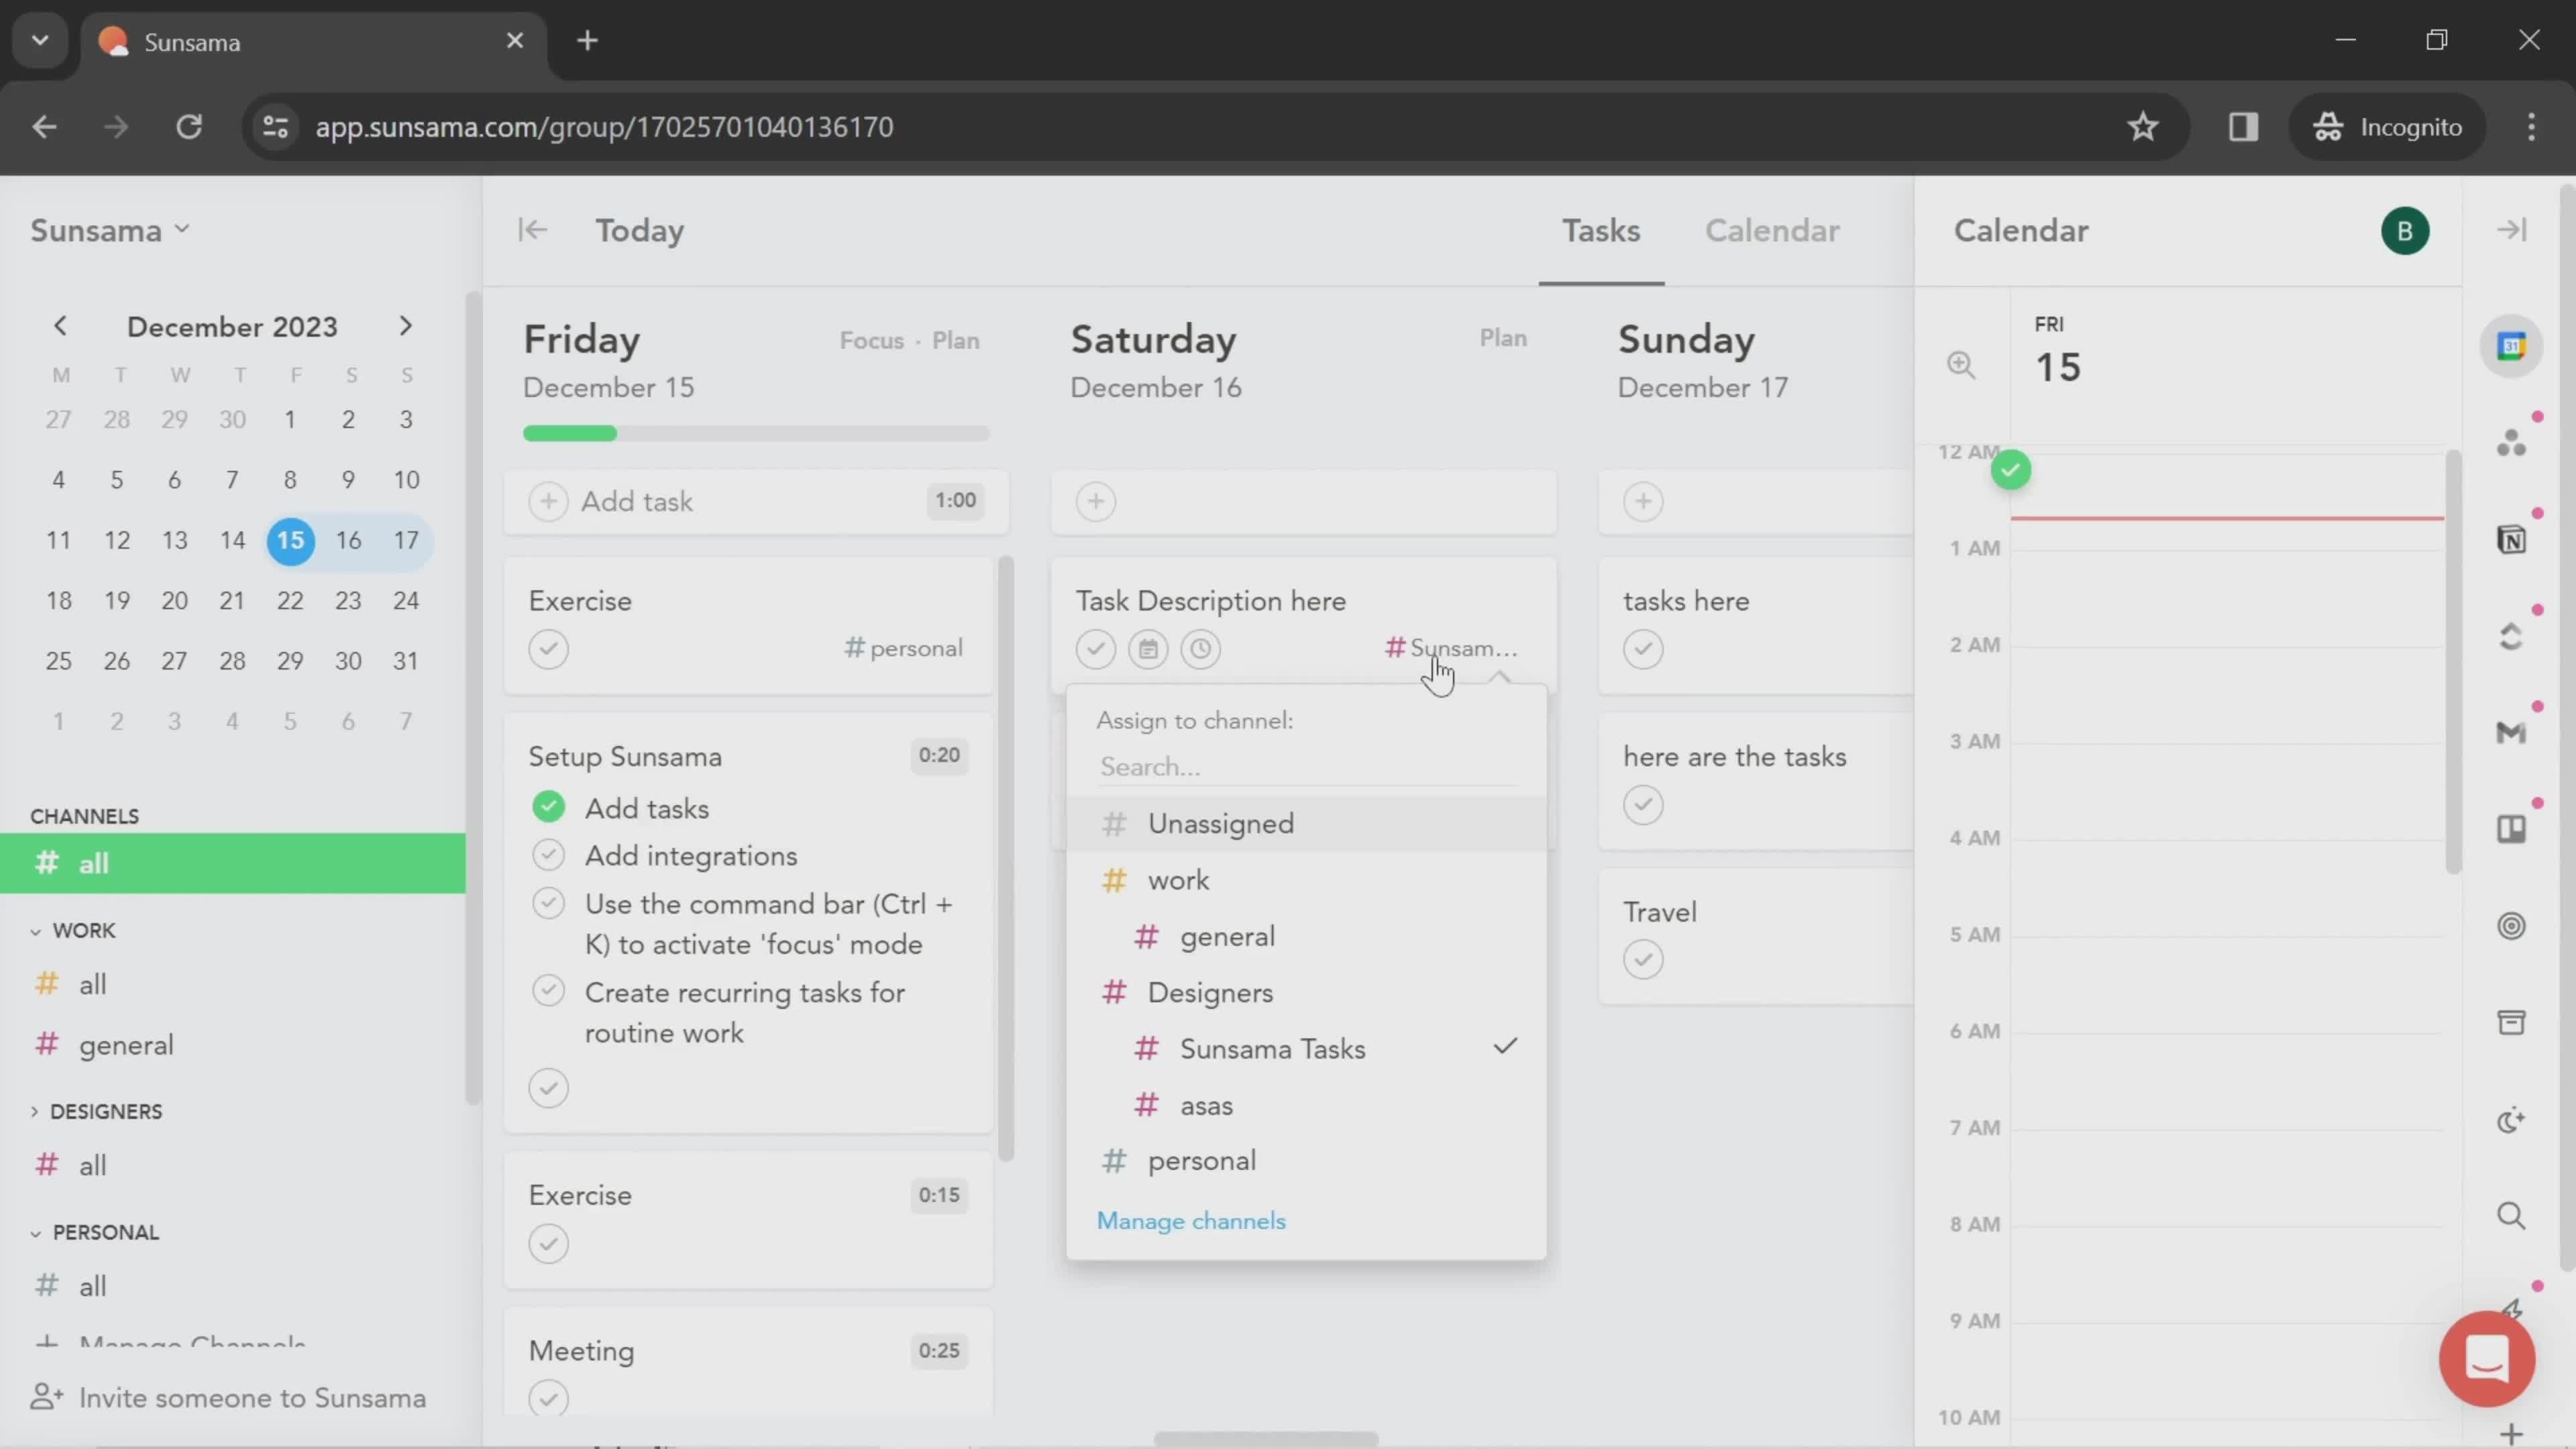
Task: Mark Travel task complete
Action: click(x=1643, y=960)
